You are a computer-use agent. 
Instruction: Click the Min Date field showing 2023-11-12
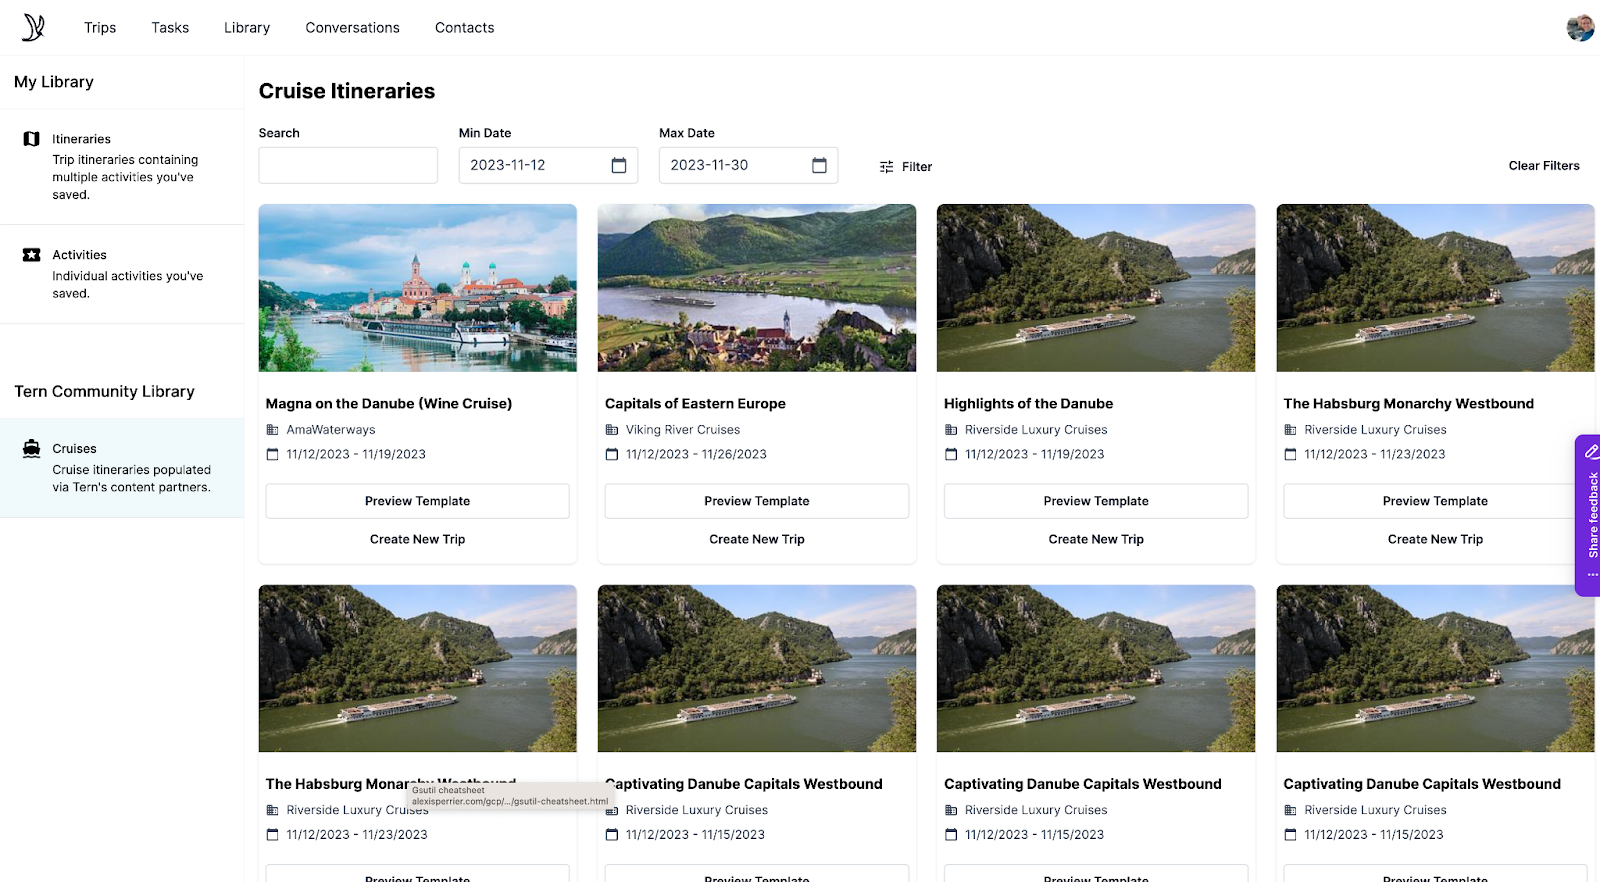548,165
